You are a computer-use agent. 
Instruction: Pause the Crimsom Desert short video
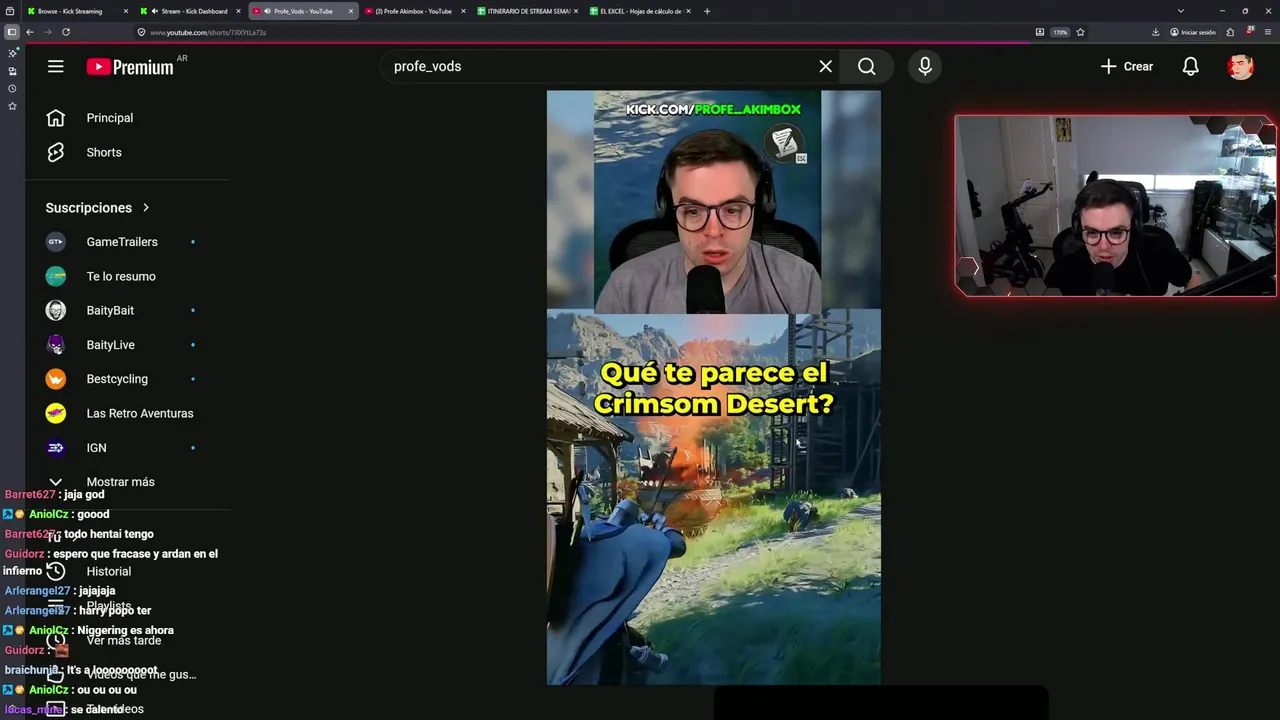tap(713, 387)
